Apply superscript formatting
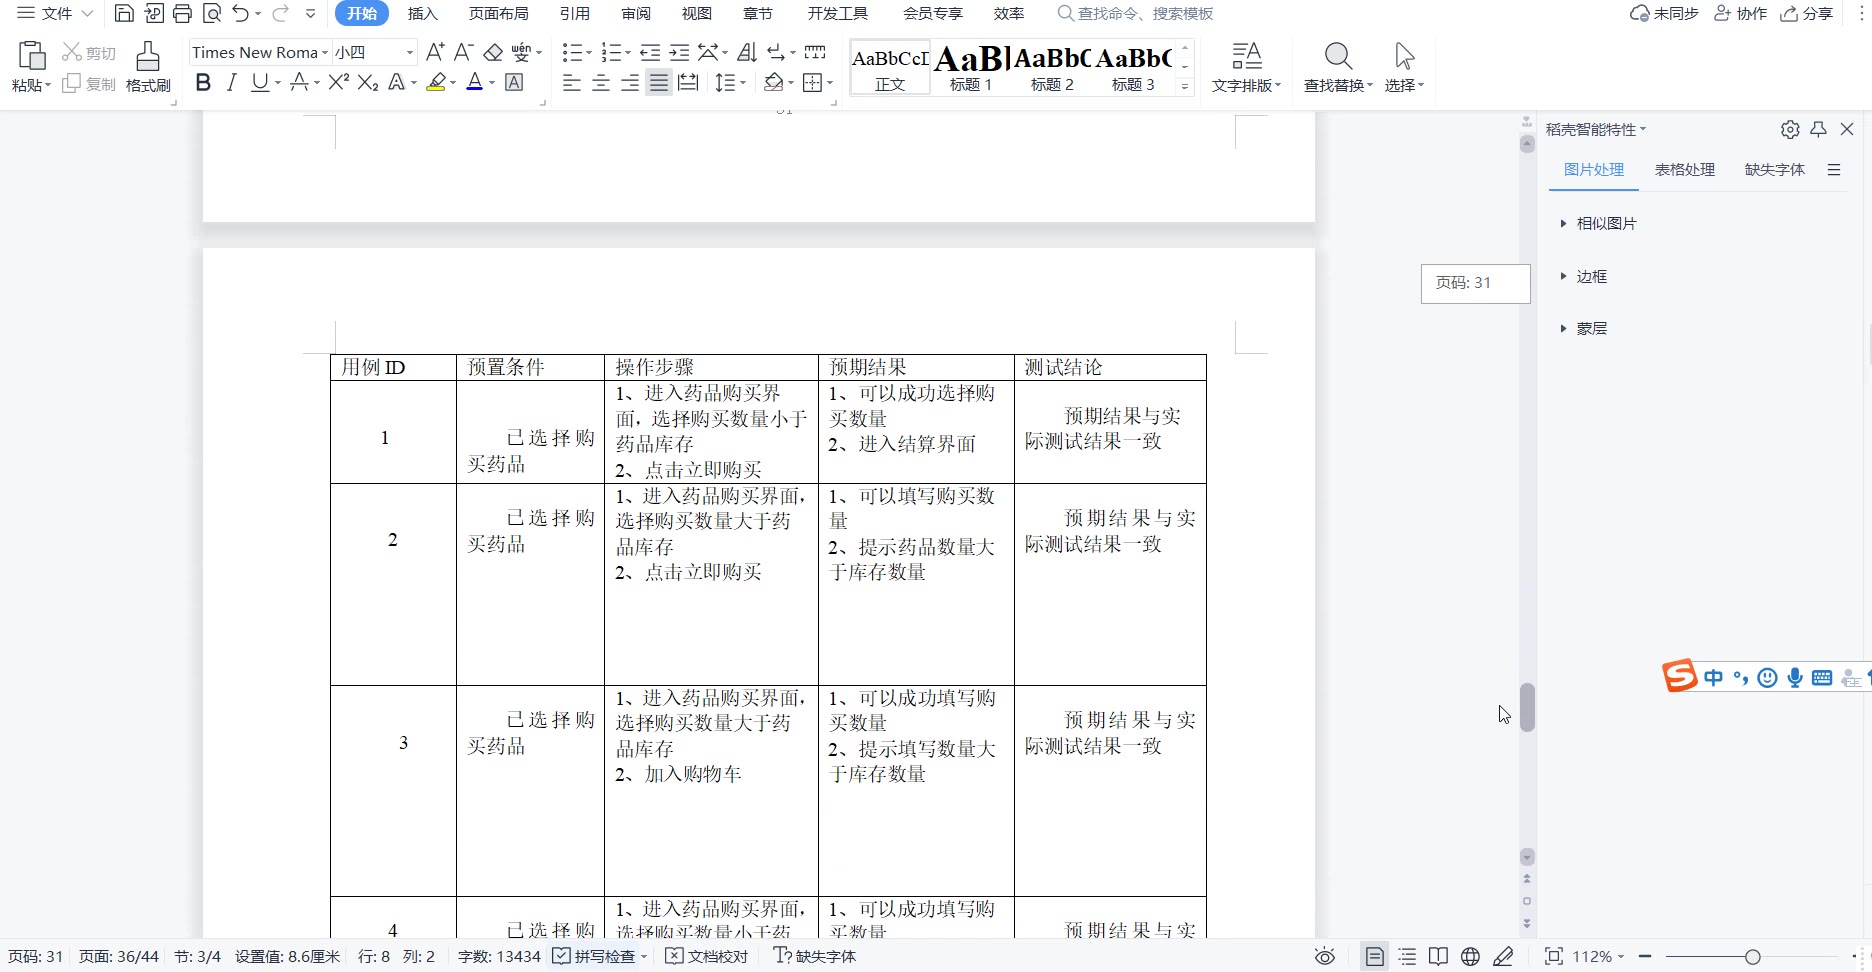The width and height of the screenshot is (1872, 972). click(x=339, y=82)
